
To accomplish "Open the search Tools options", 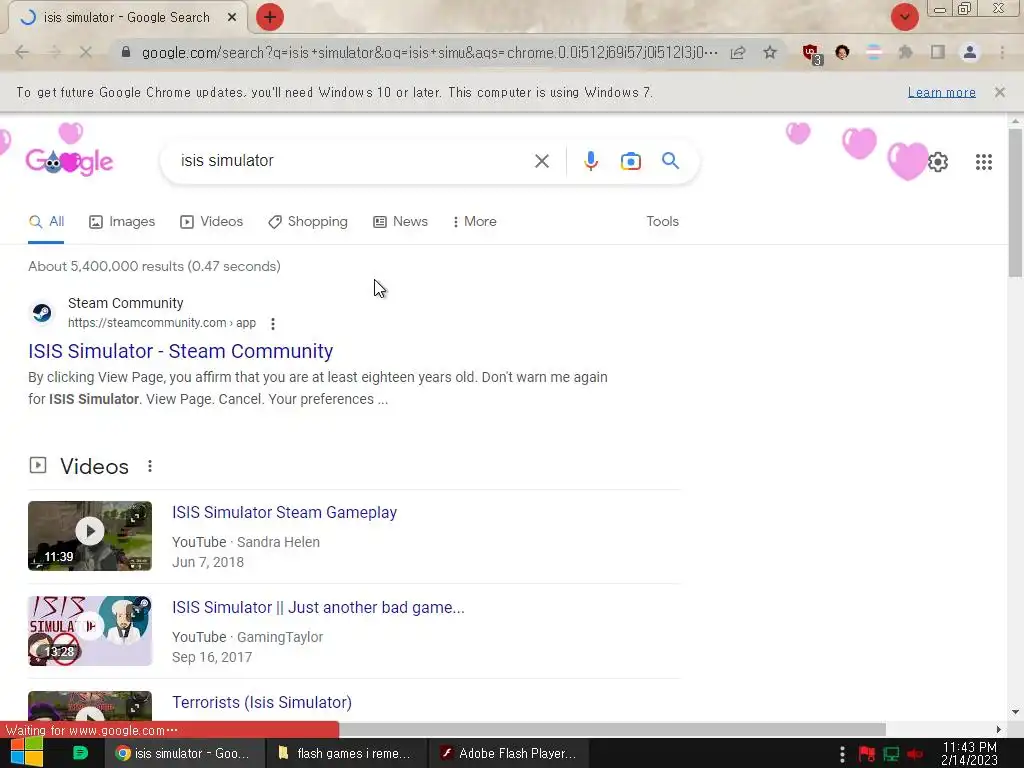I will pos(662,221).
